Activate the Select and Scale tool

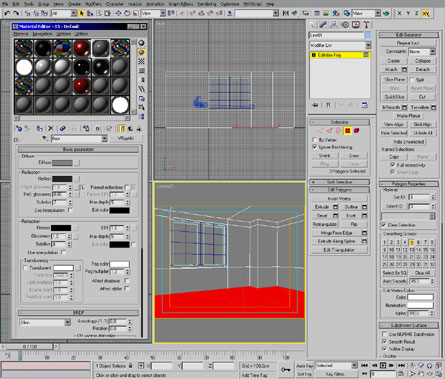[x=135, y=13]
